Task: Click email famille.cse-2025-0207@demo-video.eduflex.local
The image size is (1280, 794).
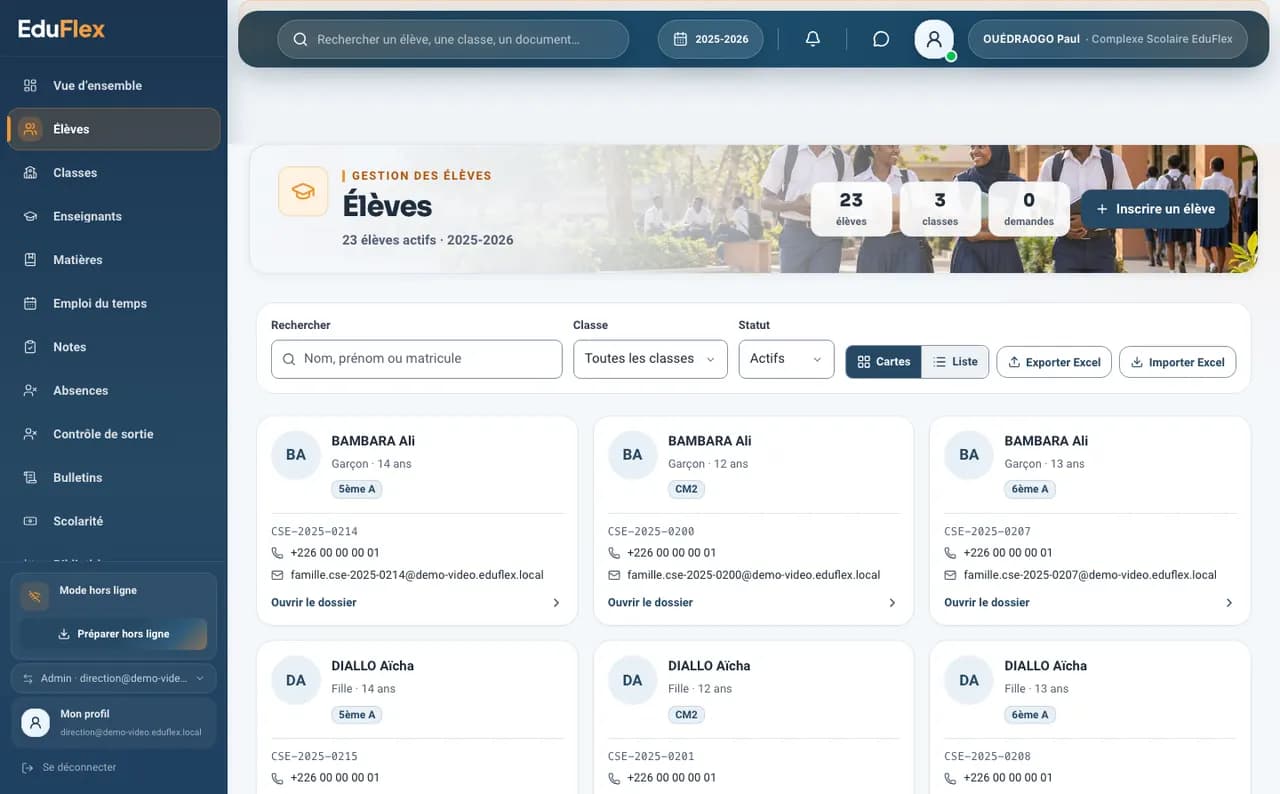Action: tap(1090, 575)
